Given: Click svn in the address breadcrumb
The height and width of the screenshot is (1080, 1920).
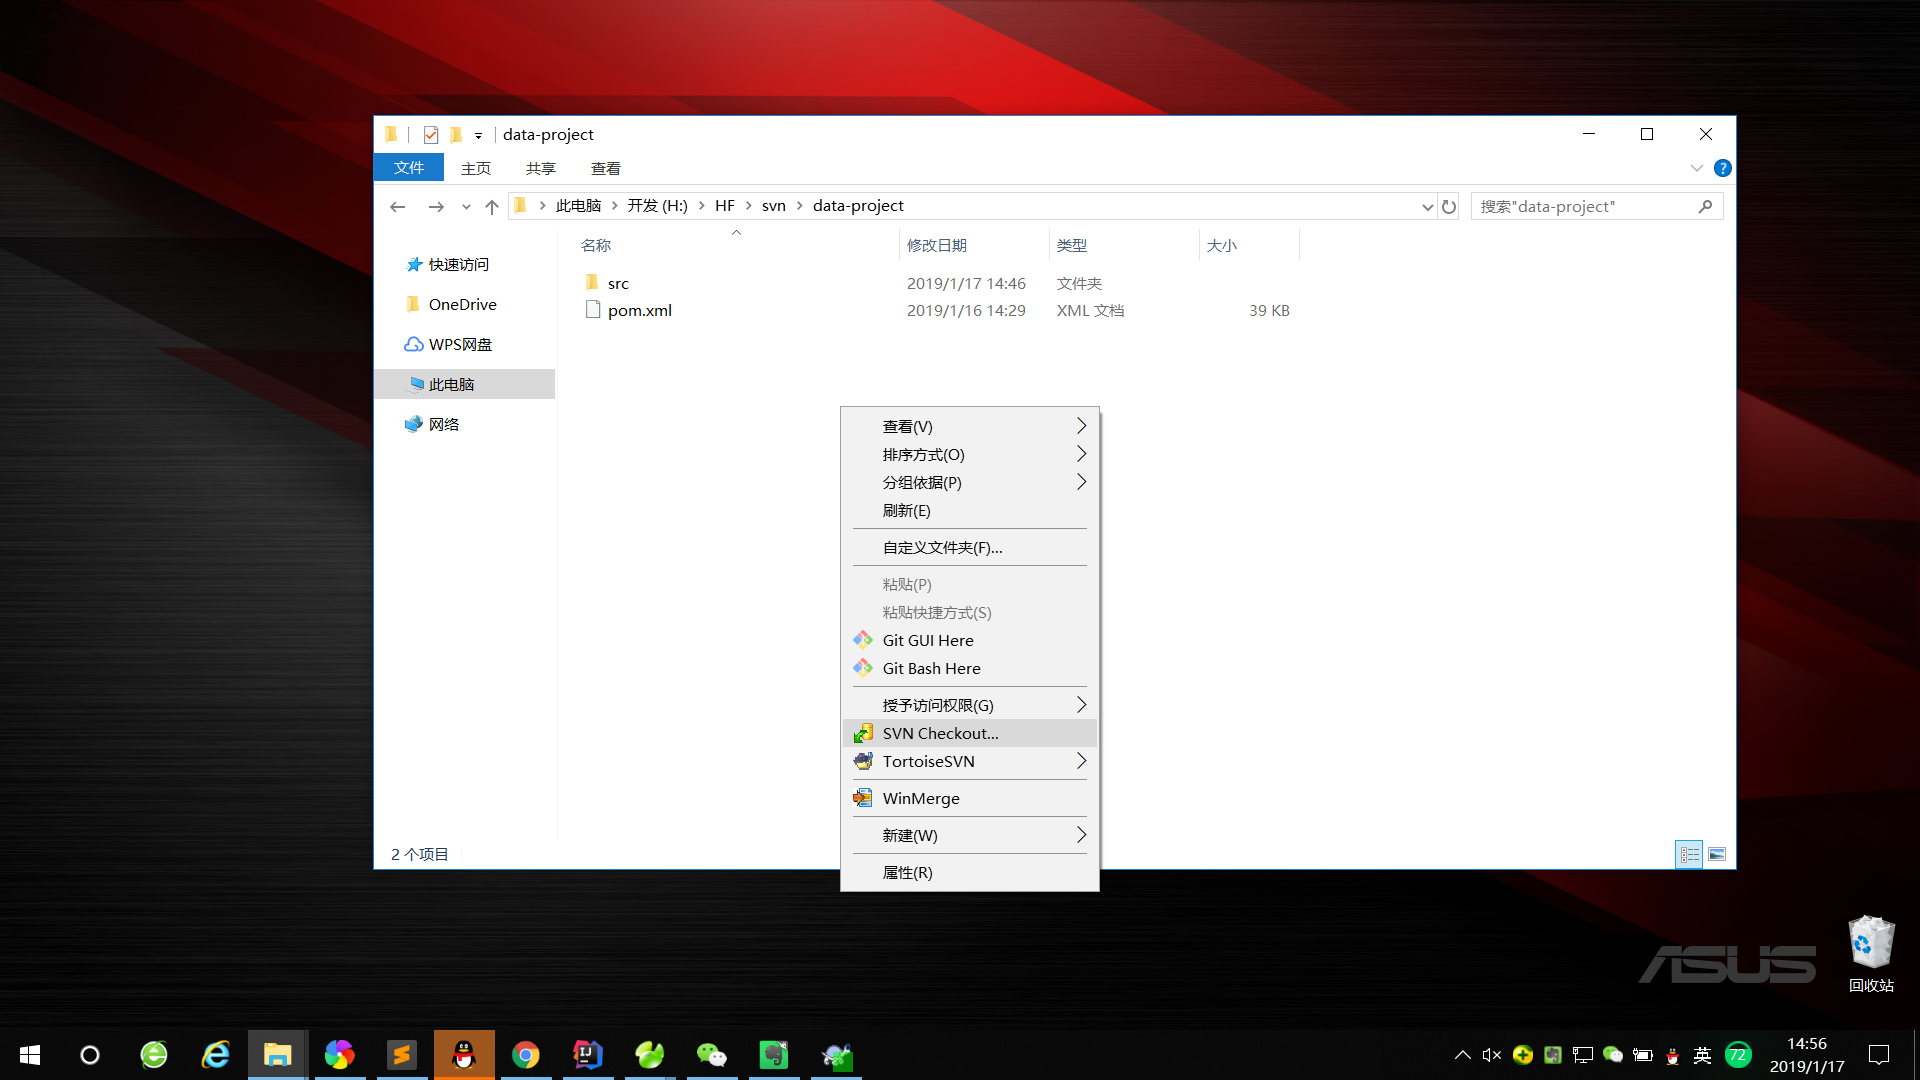Looking at the screenshot, I should (x=773, y=205).
